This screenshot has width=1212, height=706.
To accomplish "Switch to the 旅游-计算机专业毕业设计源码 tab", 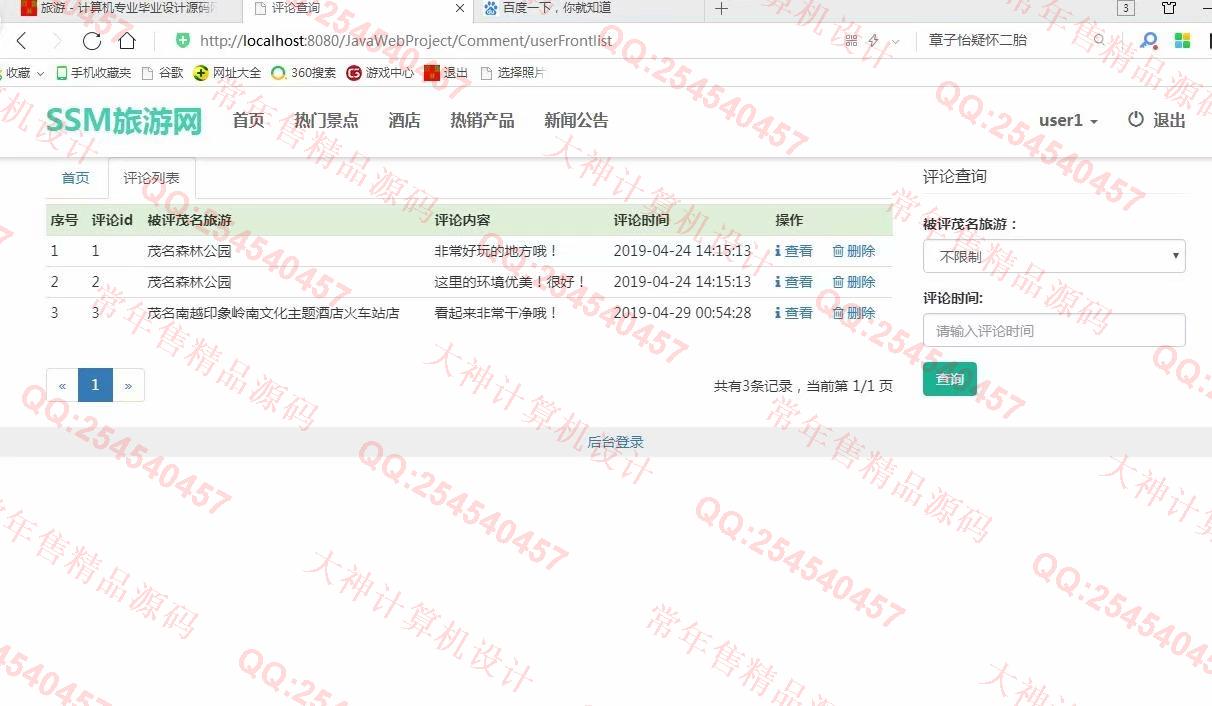I will coord(120,8).
